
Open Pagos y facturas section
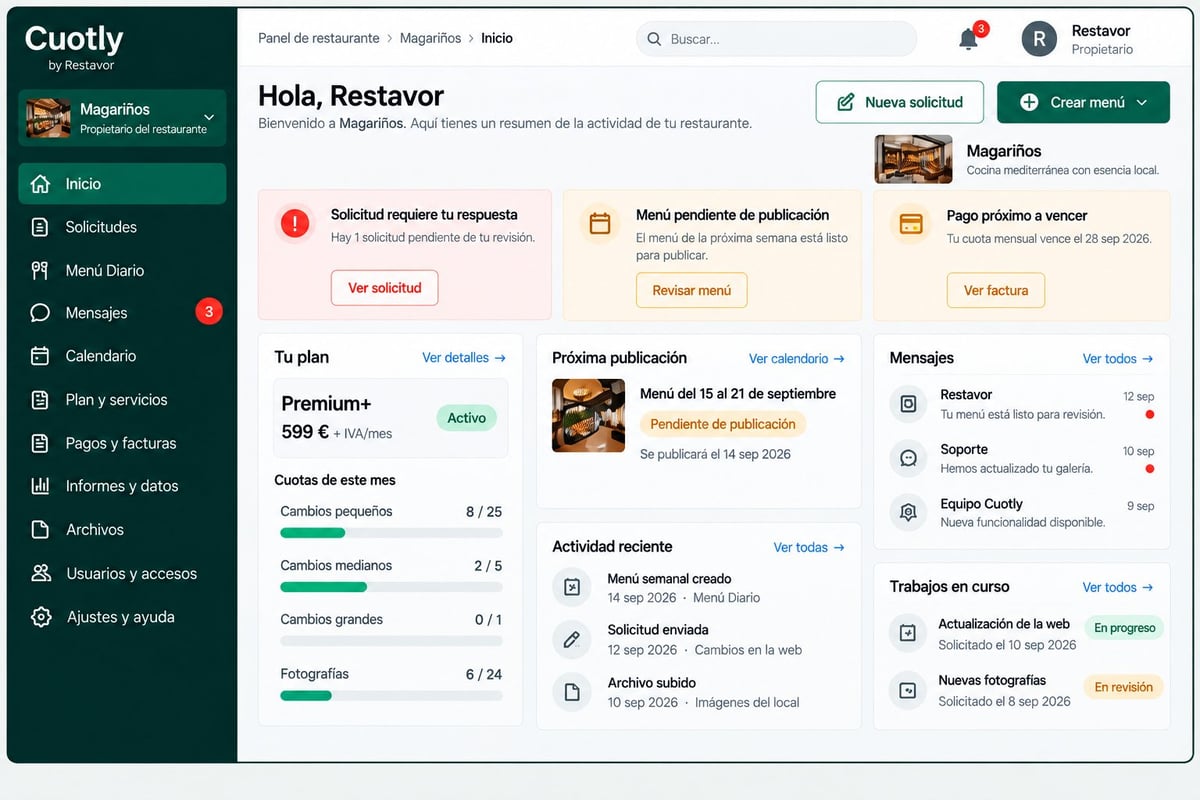tap(122, 443)
